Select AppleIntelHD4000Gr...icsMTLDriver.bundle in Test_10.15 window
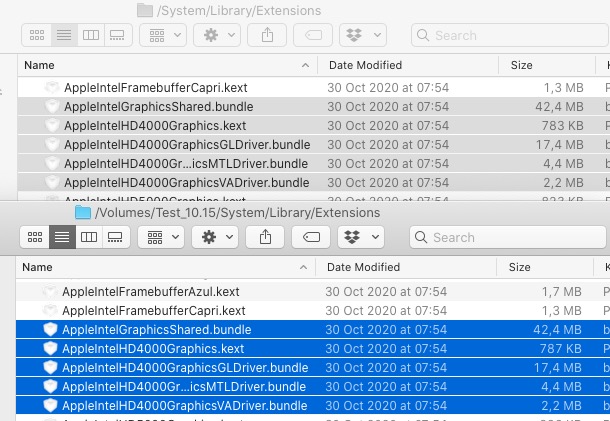This screenshot has width=610, height=421. point(313,387)
